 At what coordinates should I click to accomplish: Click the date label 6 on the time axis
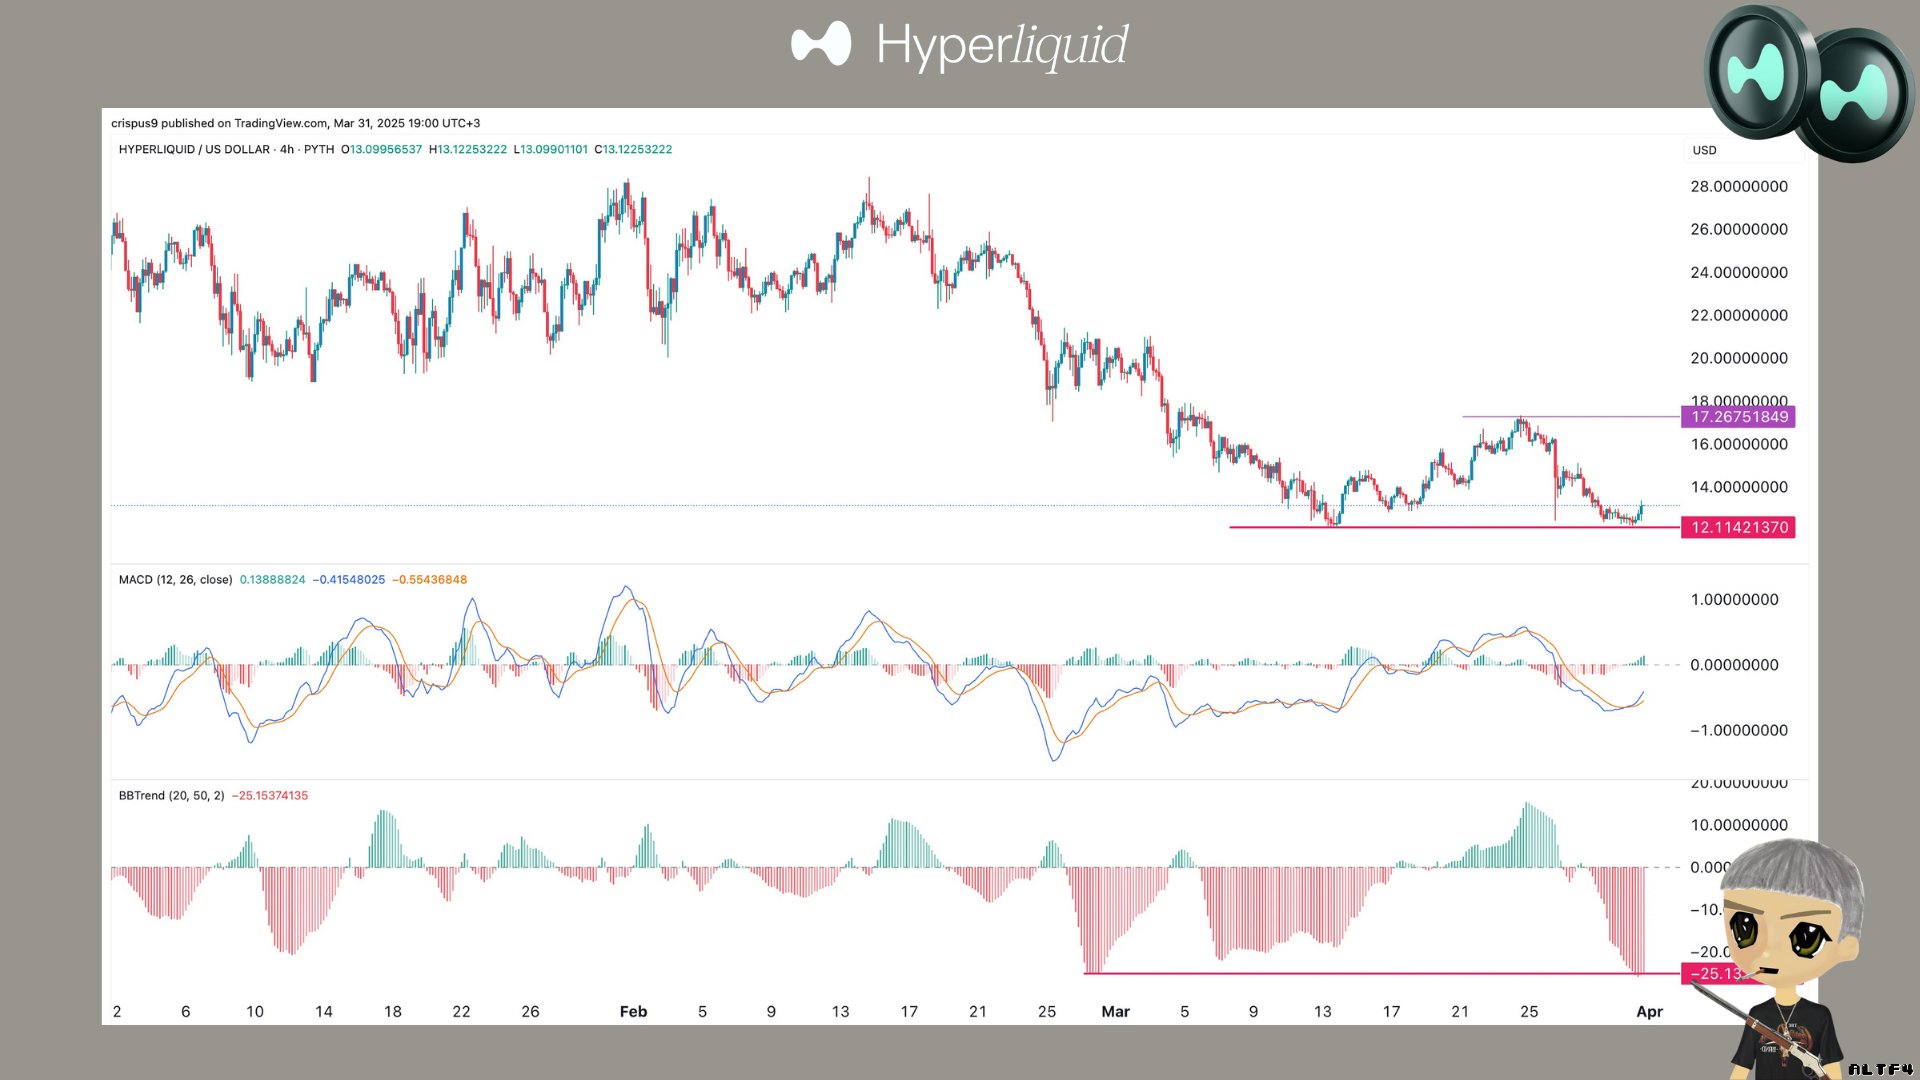(x=185, y=1012)
